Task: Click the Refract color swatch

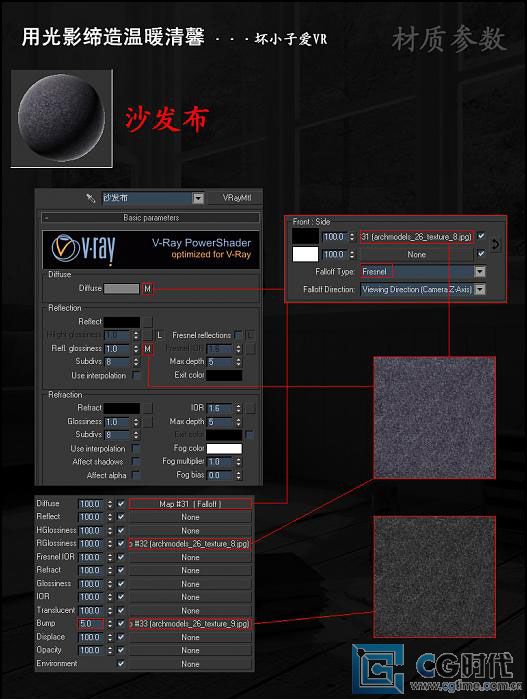Action: (122, 408)
